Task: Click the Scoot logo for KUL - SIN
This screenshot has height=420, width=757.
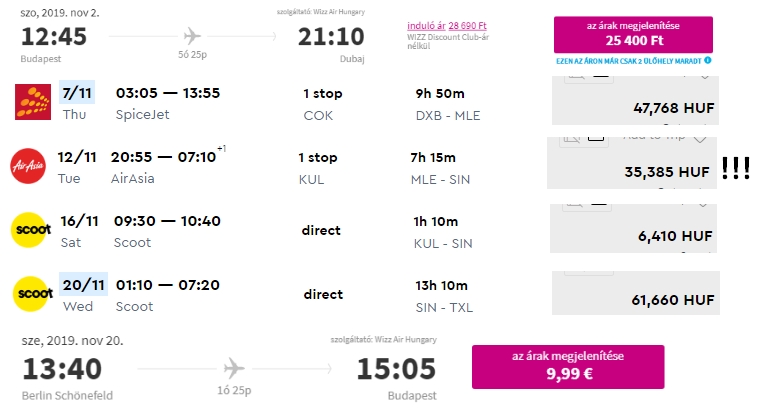Action: 31,230
